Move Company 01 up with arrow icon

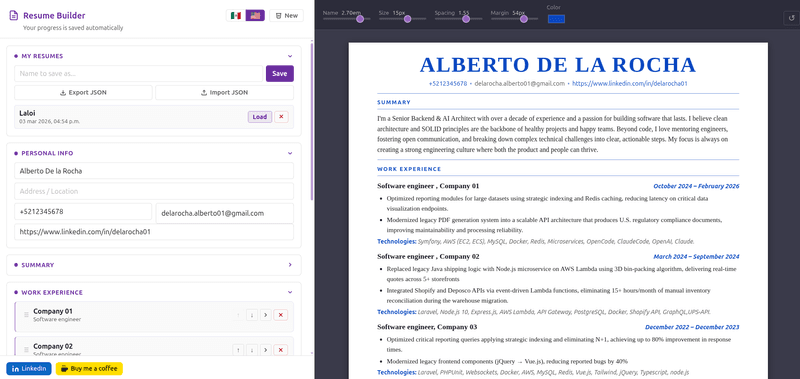238,315
